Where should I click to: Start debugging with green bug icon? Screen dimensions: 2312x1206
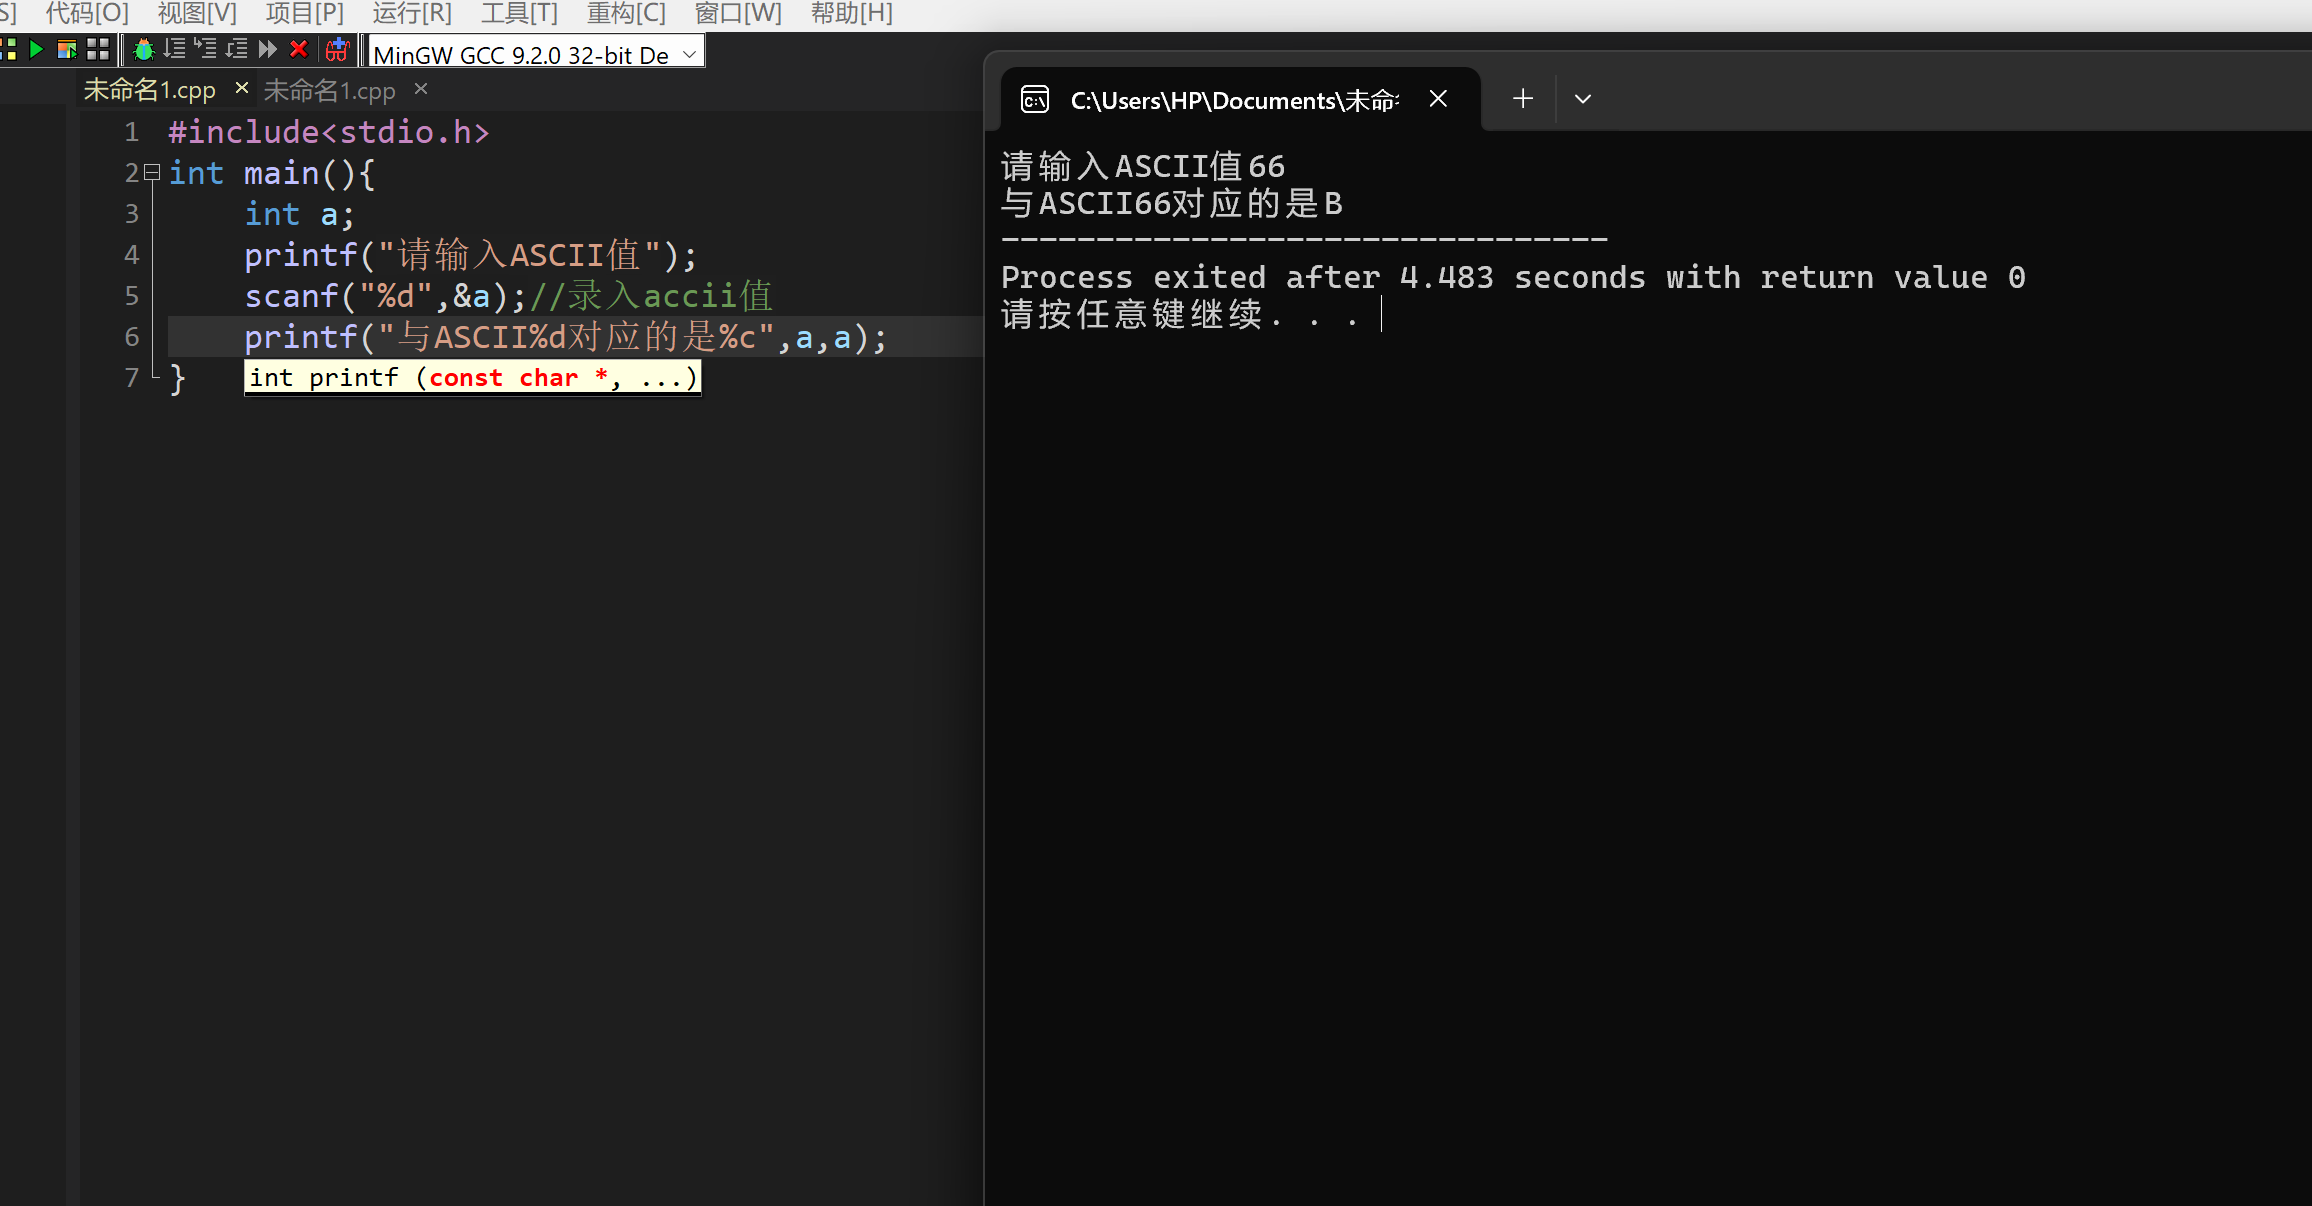tap(144, 49)
